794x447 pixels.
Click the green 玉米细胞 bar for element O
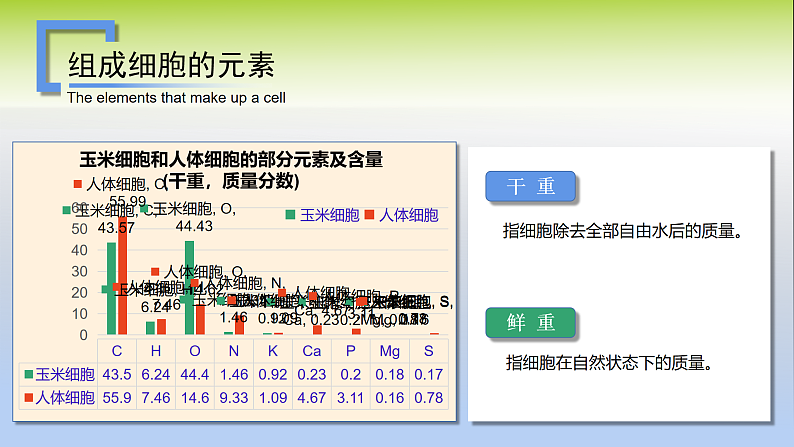tap(189, 288)
